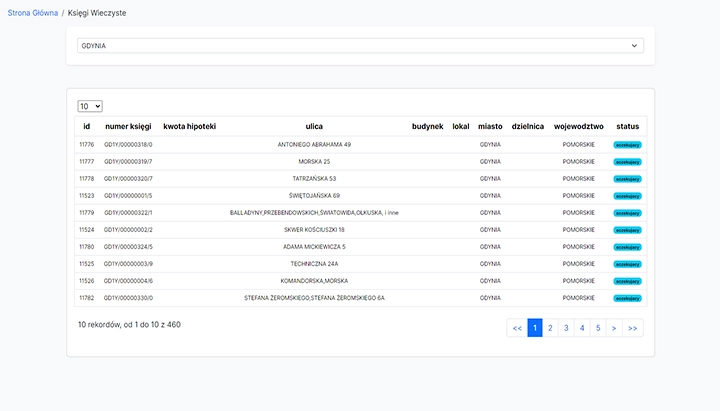Go to the first page with << button
This screenshot has height=411, width=720.
pyautogui.click(x=517, y=328)
